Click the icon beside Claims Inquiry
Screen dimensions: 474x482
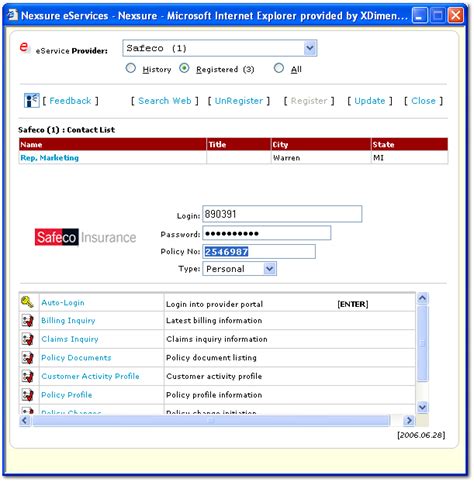pyautogui.click(x=28, y=339)
